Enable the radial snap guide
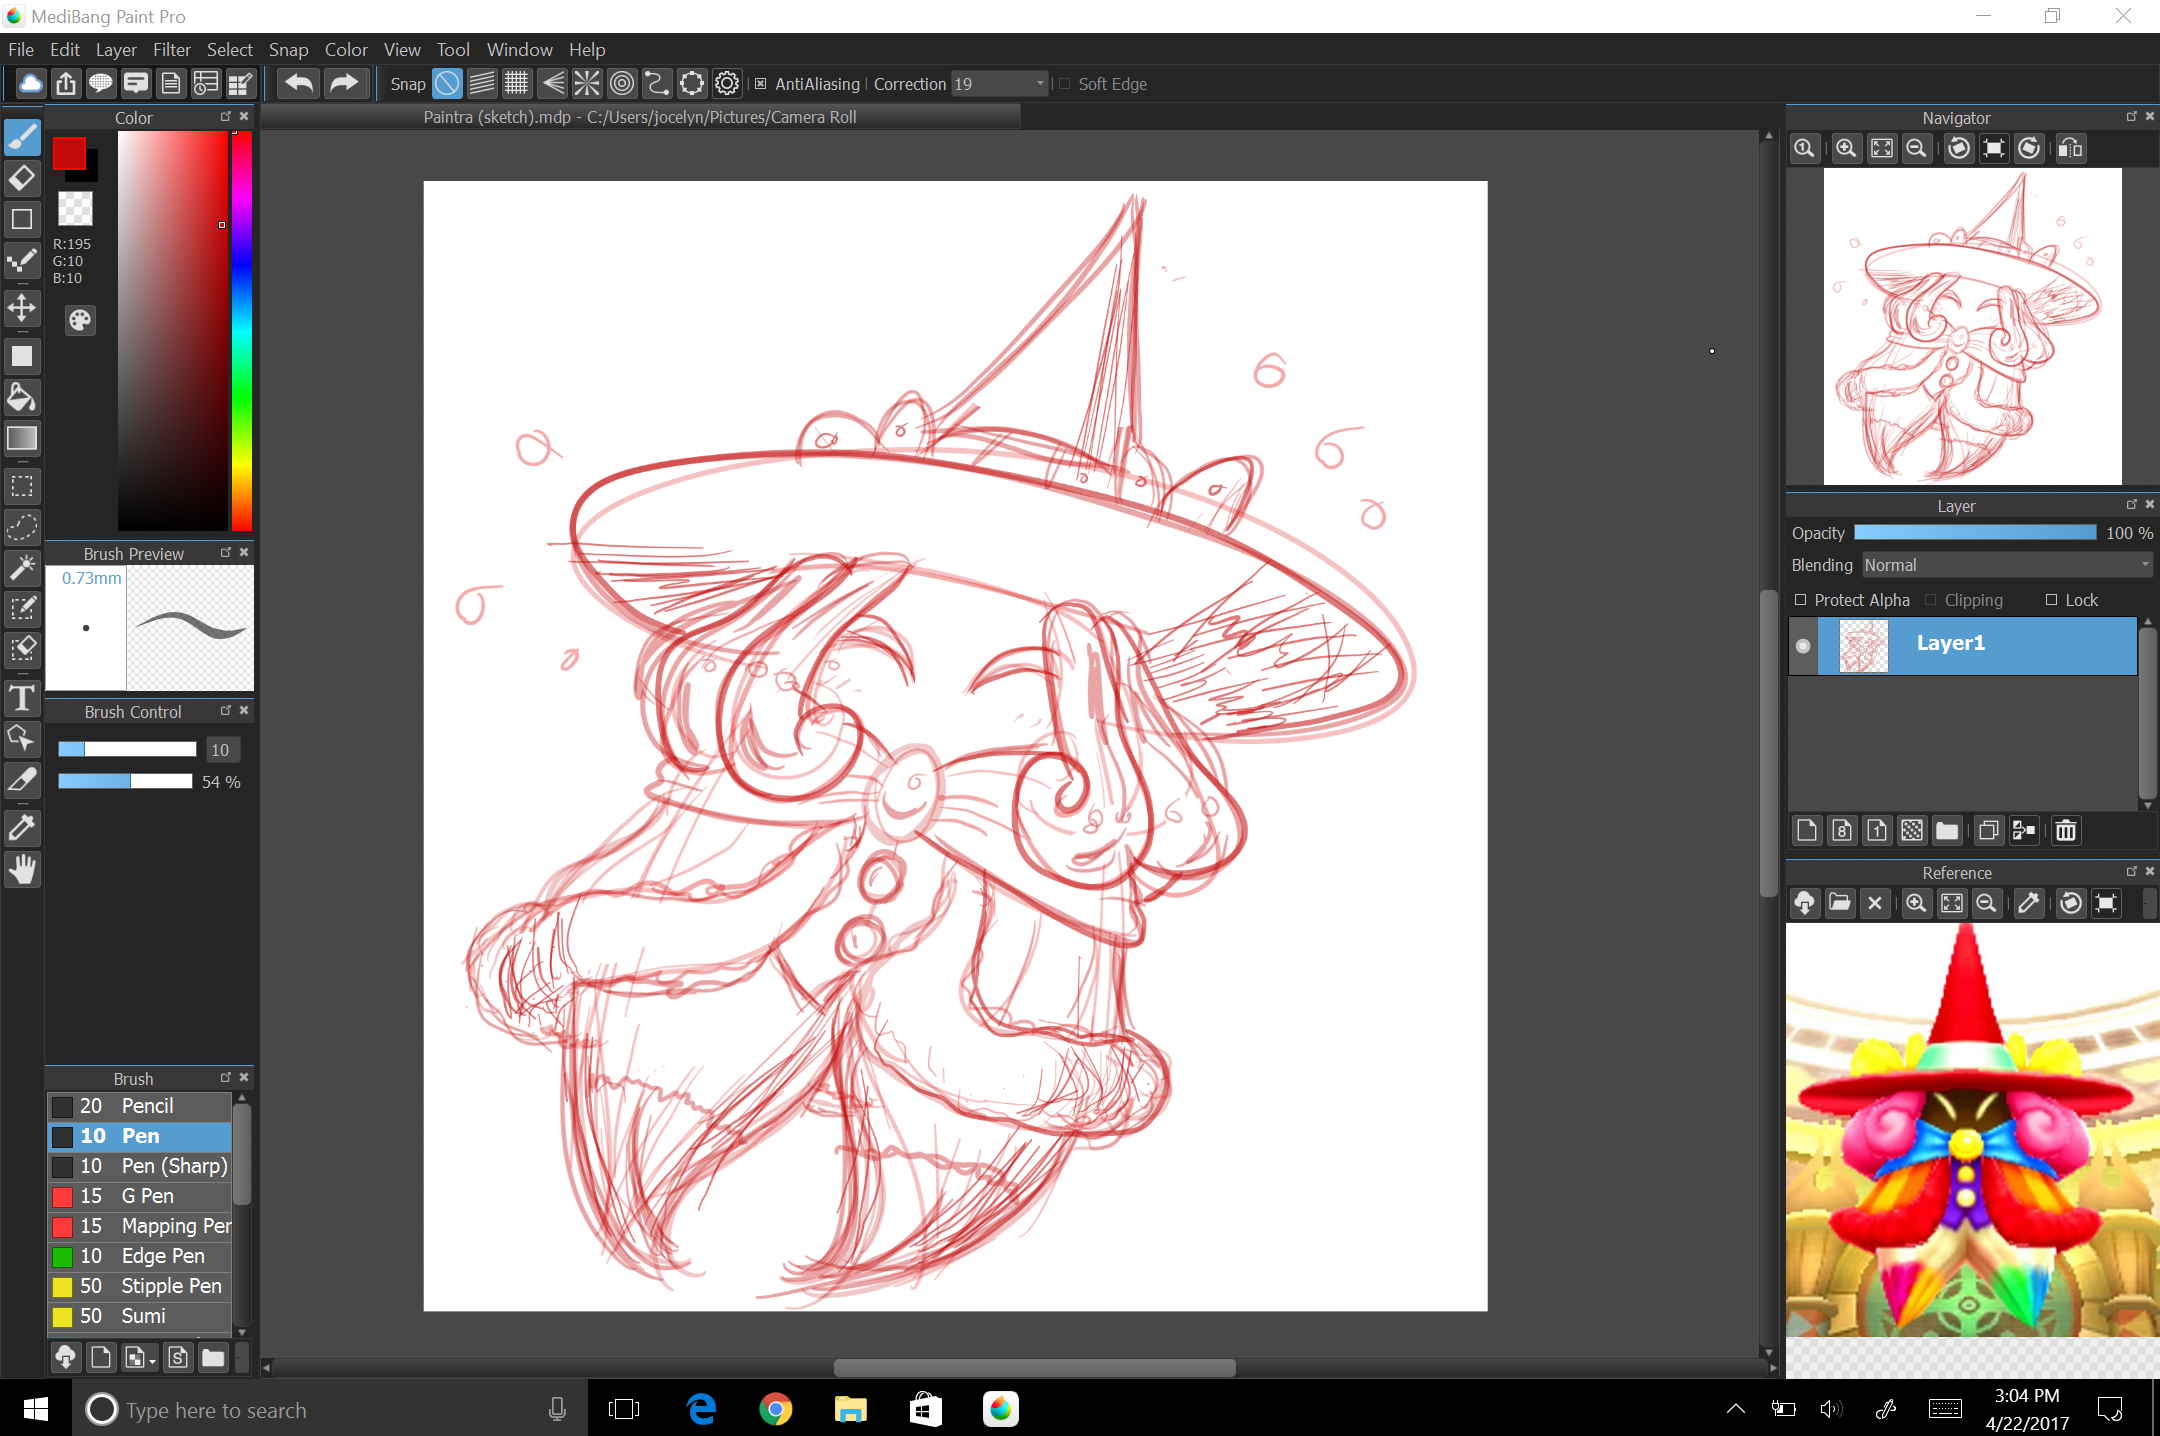 tap(587, 84)
